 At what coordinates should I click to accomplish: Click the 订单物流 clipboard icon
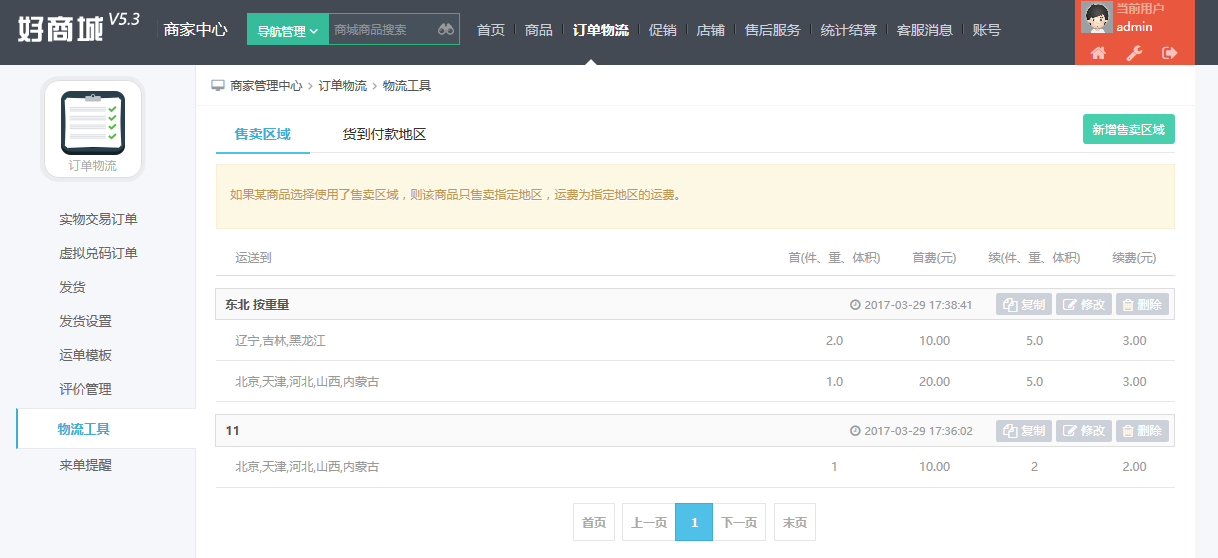coord(93,122)
